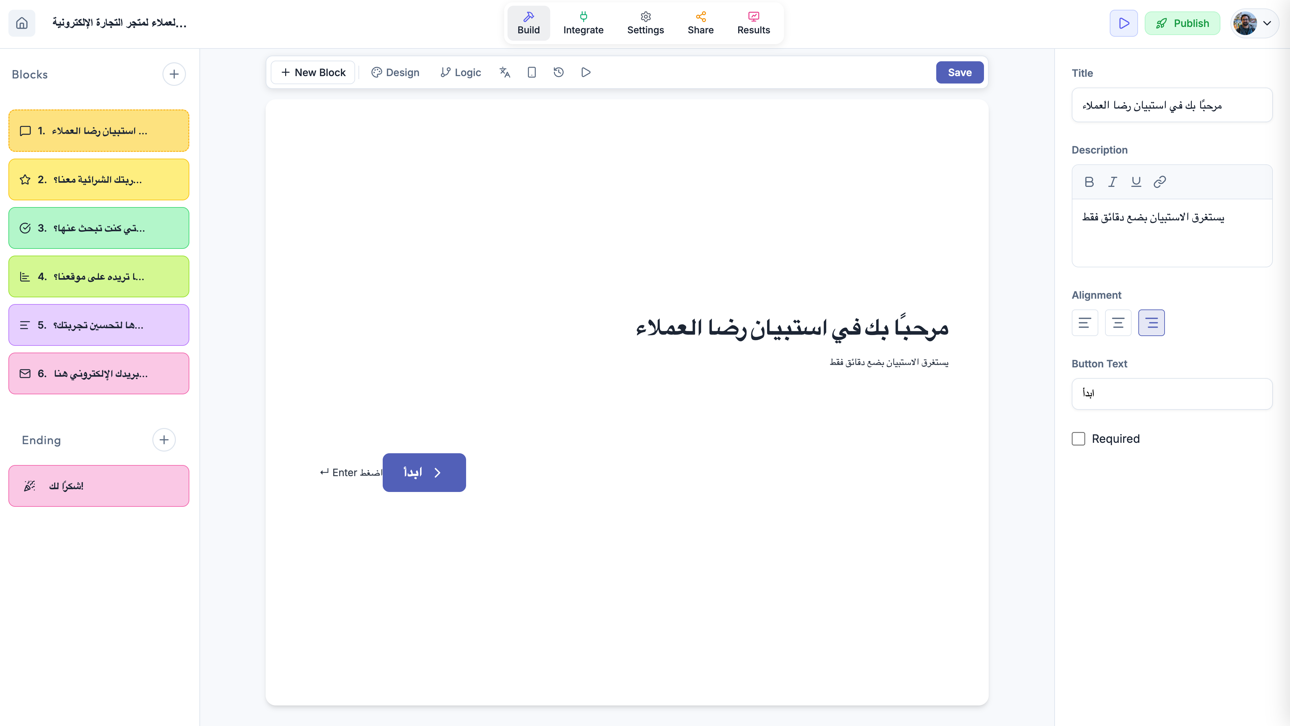Return home via the house icon
Viewport: 1290px width, 726px height.
pyautogui.click(x=21, y=21)
